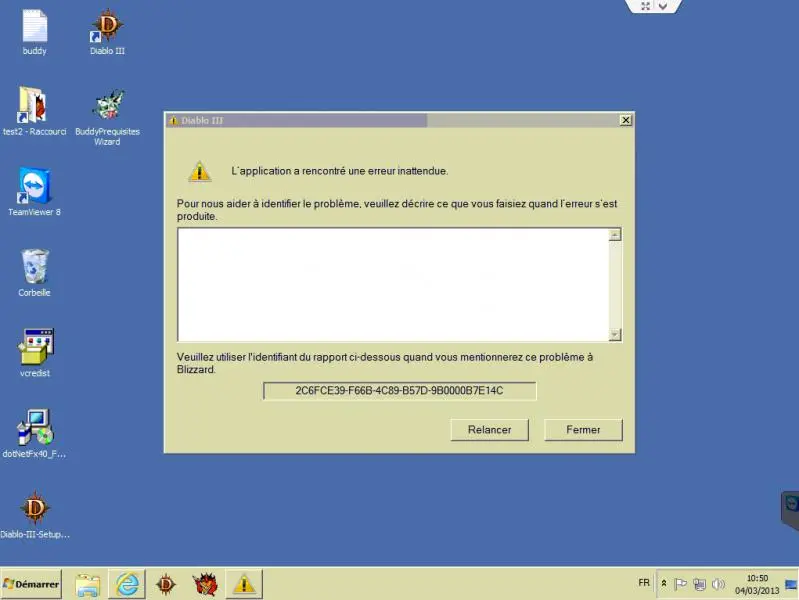Click the description box scroll-down arrow

[615, 335]
